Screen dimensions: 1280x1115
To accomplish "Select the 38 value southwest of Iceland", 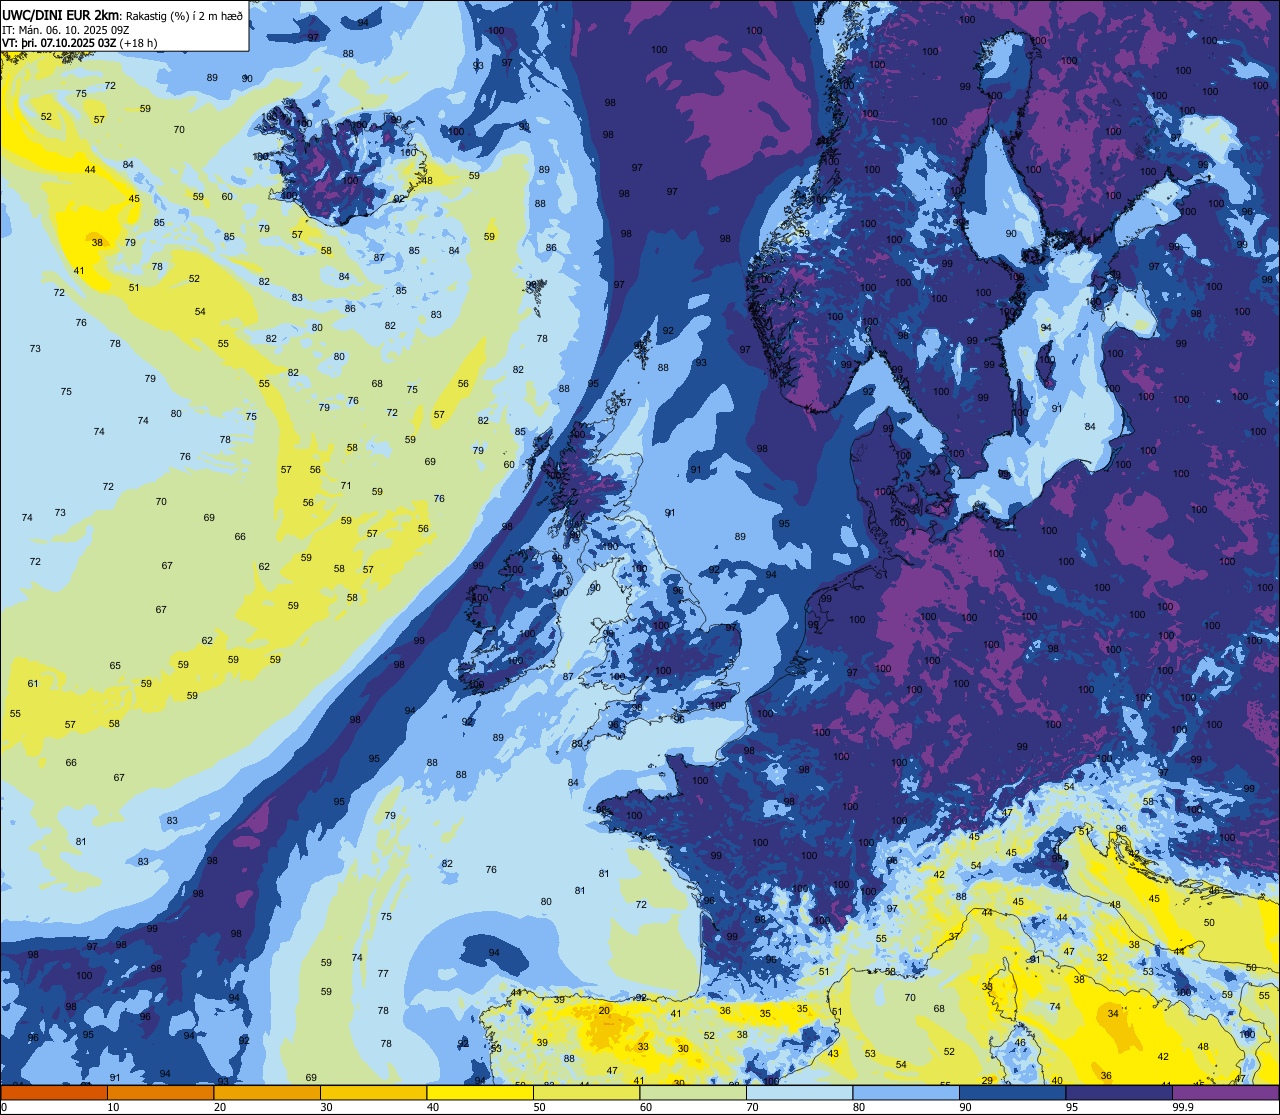I will pyautogui.click(x=97, y=242).
